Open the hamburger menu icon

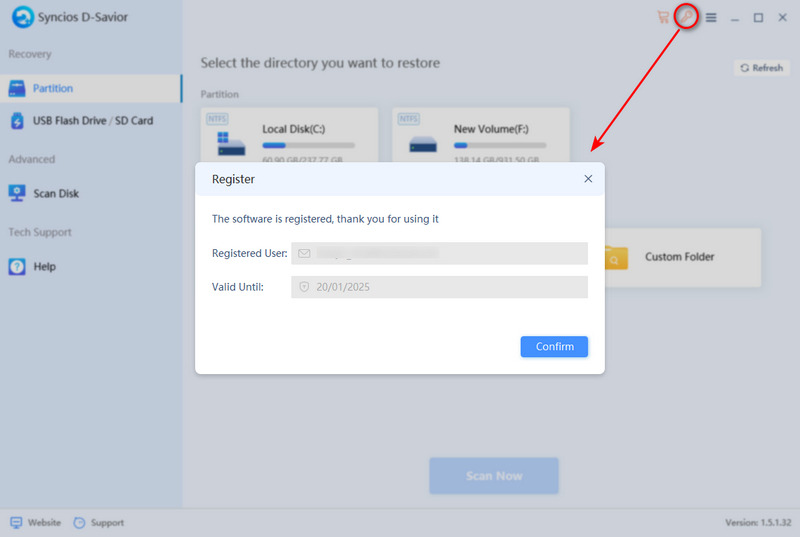point(711,17)
